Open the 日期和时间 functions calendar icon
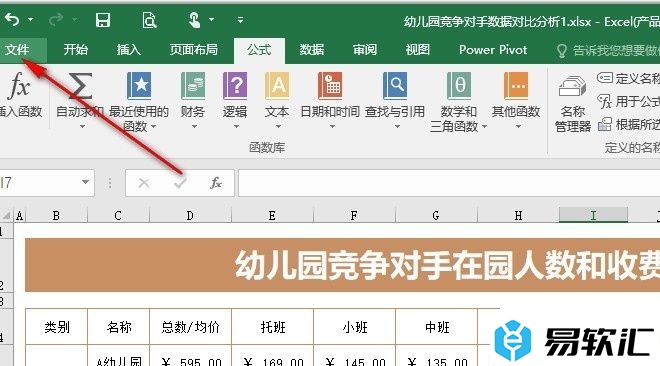 pos(330,85)
